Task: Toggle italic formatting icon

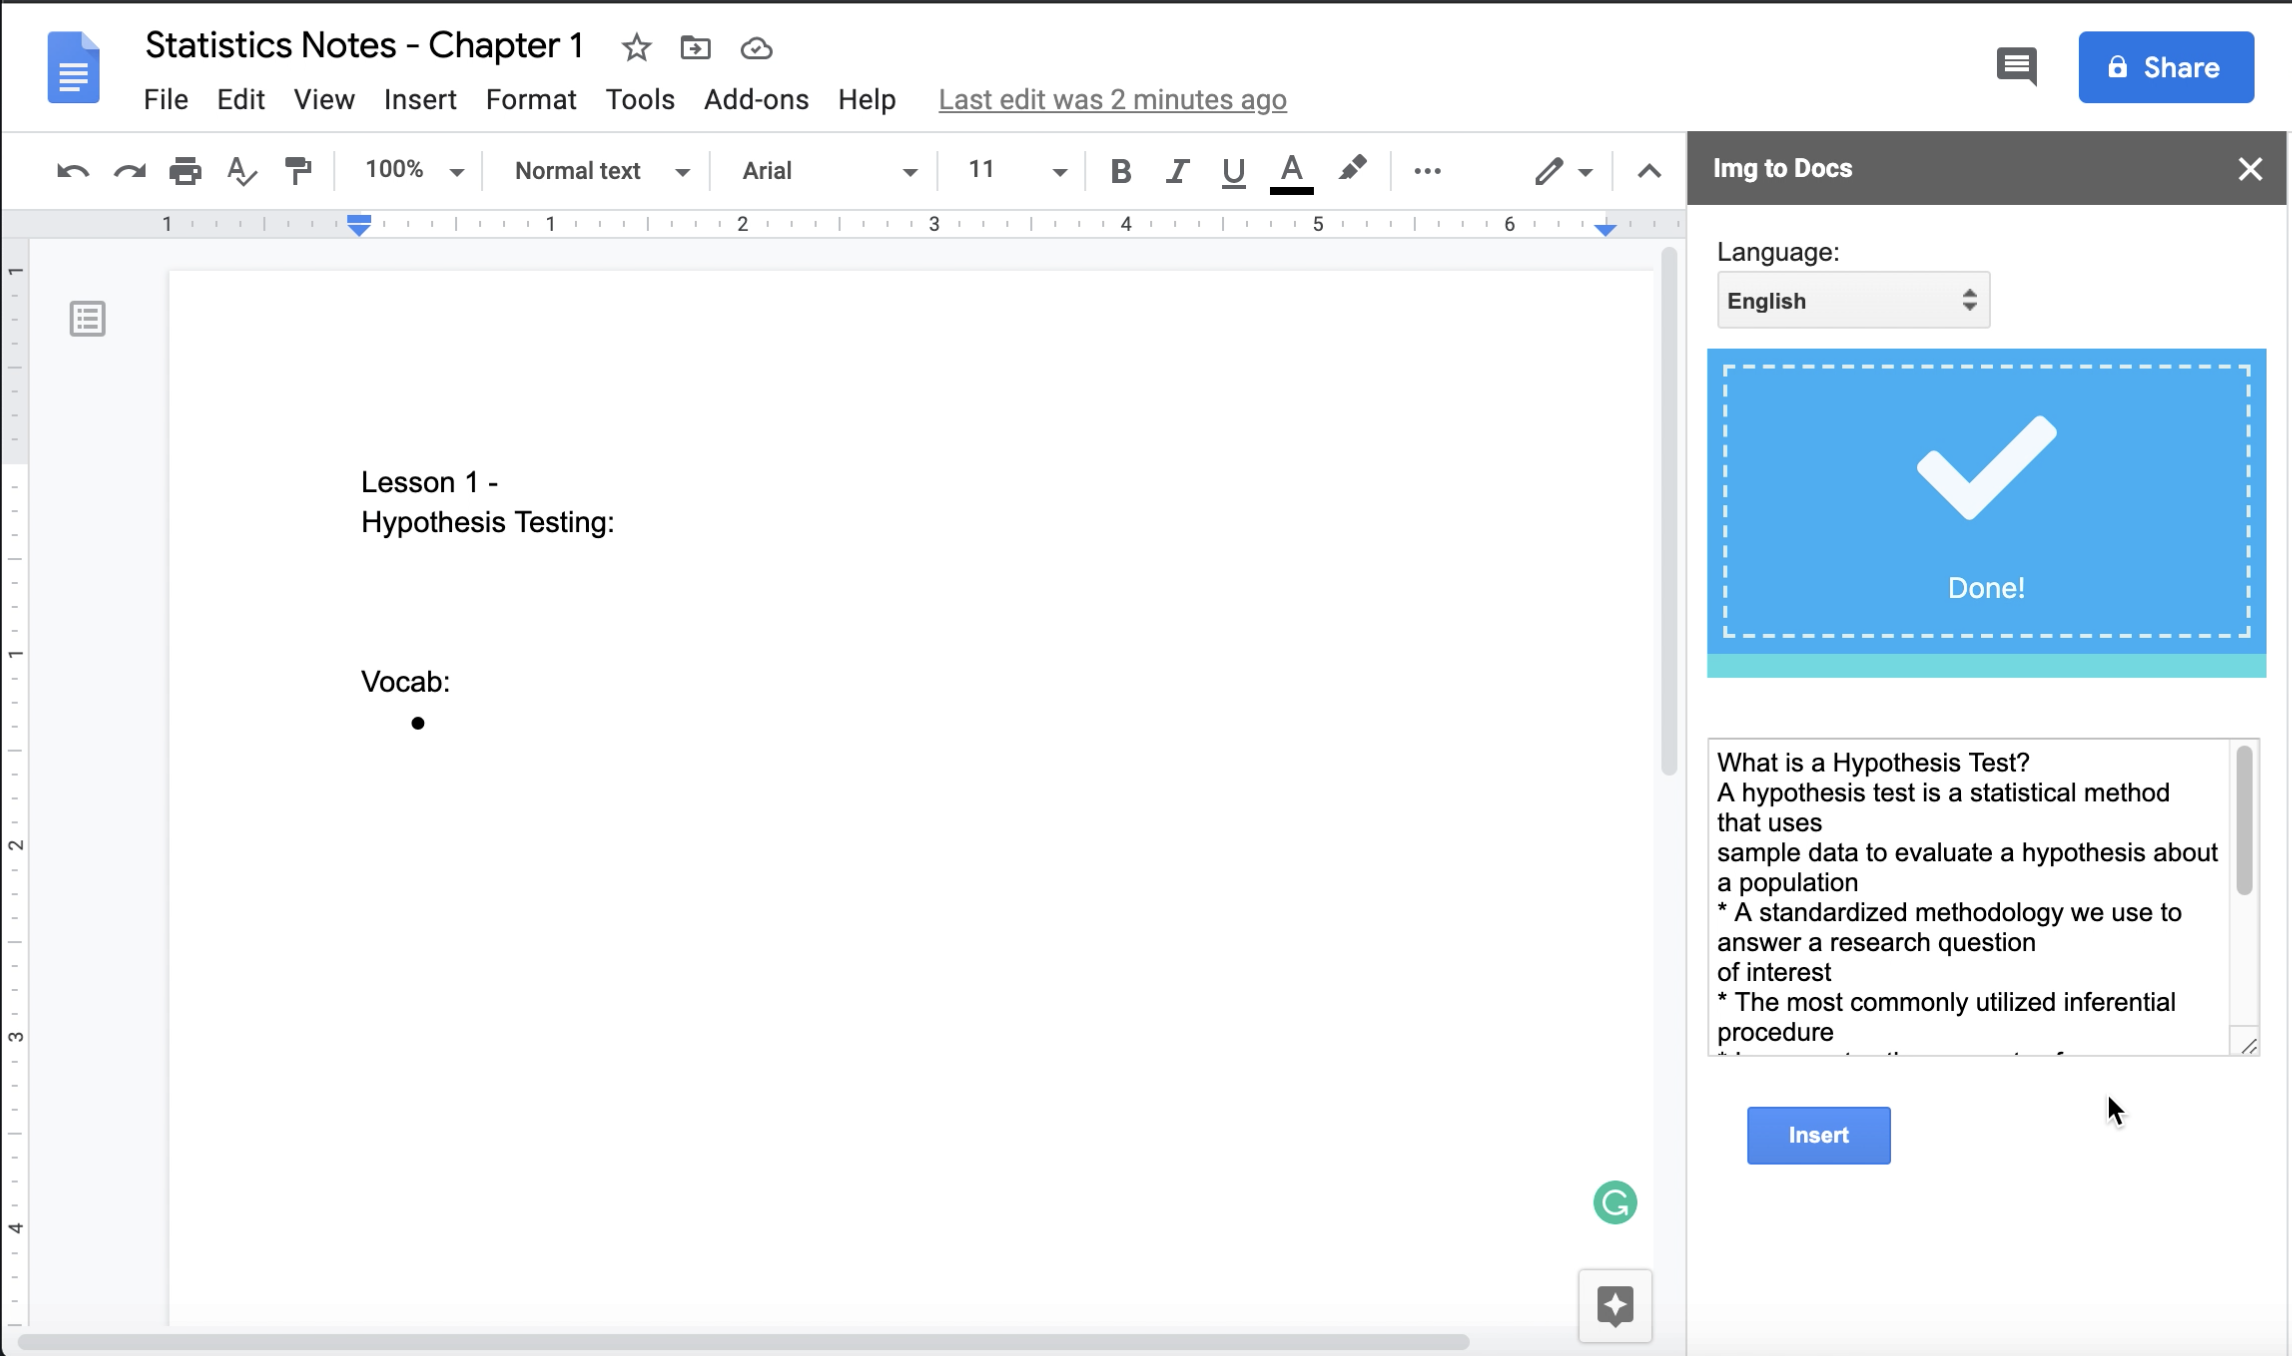Action: 1178,171
